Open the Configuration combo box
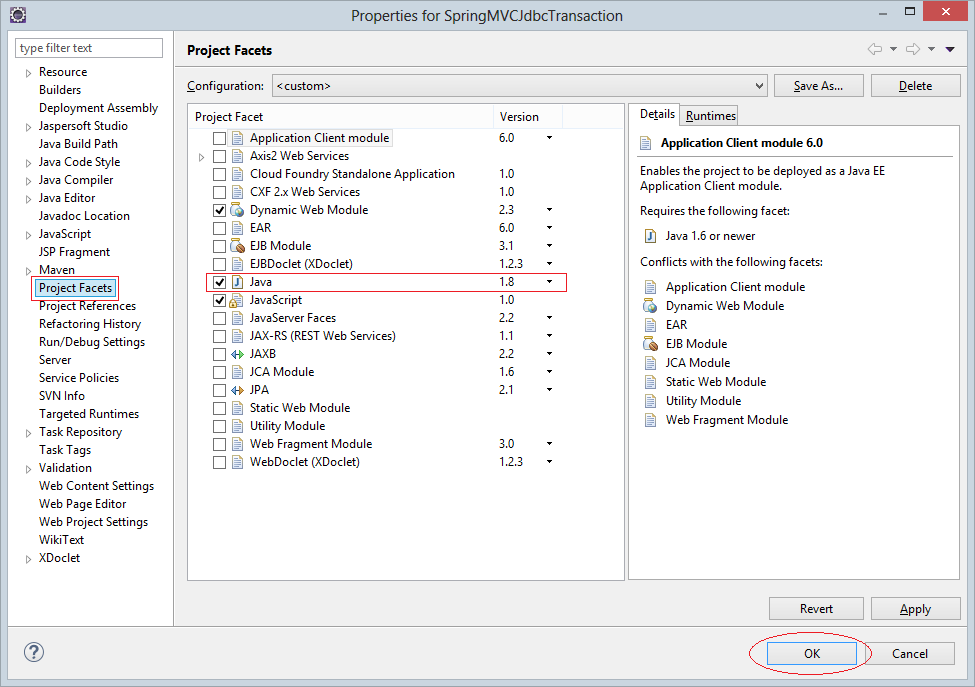Screen dimensions: 975x687 tap(520, 86)
